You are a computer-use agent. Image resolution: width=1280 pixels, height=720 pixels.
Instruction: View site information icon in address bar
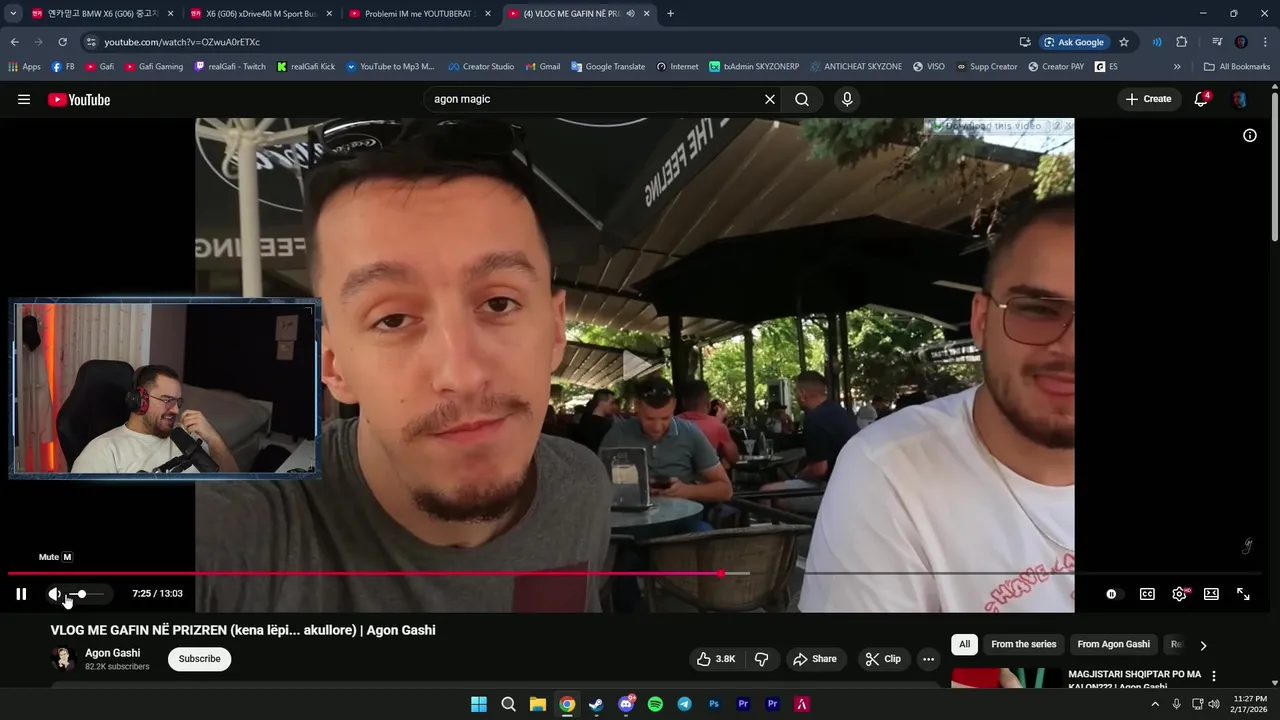point(91,42)
